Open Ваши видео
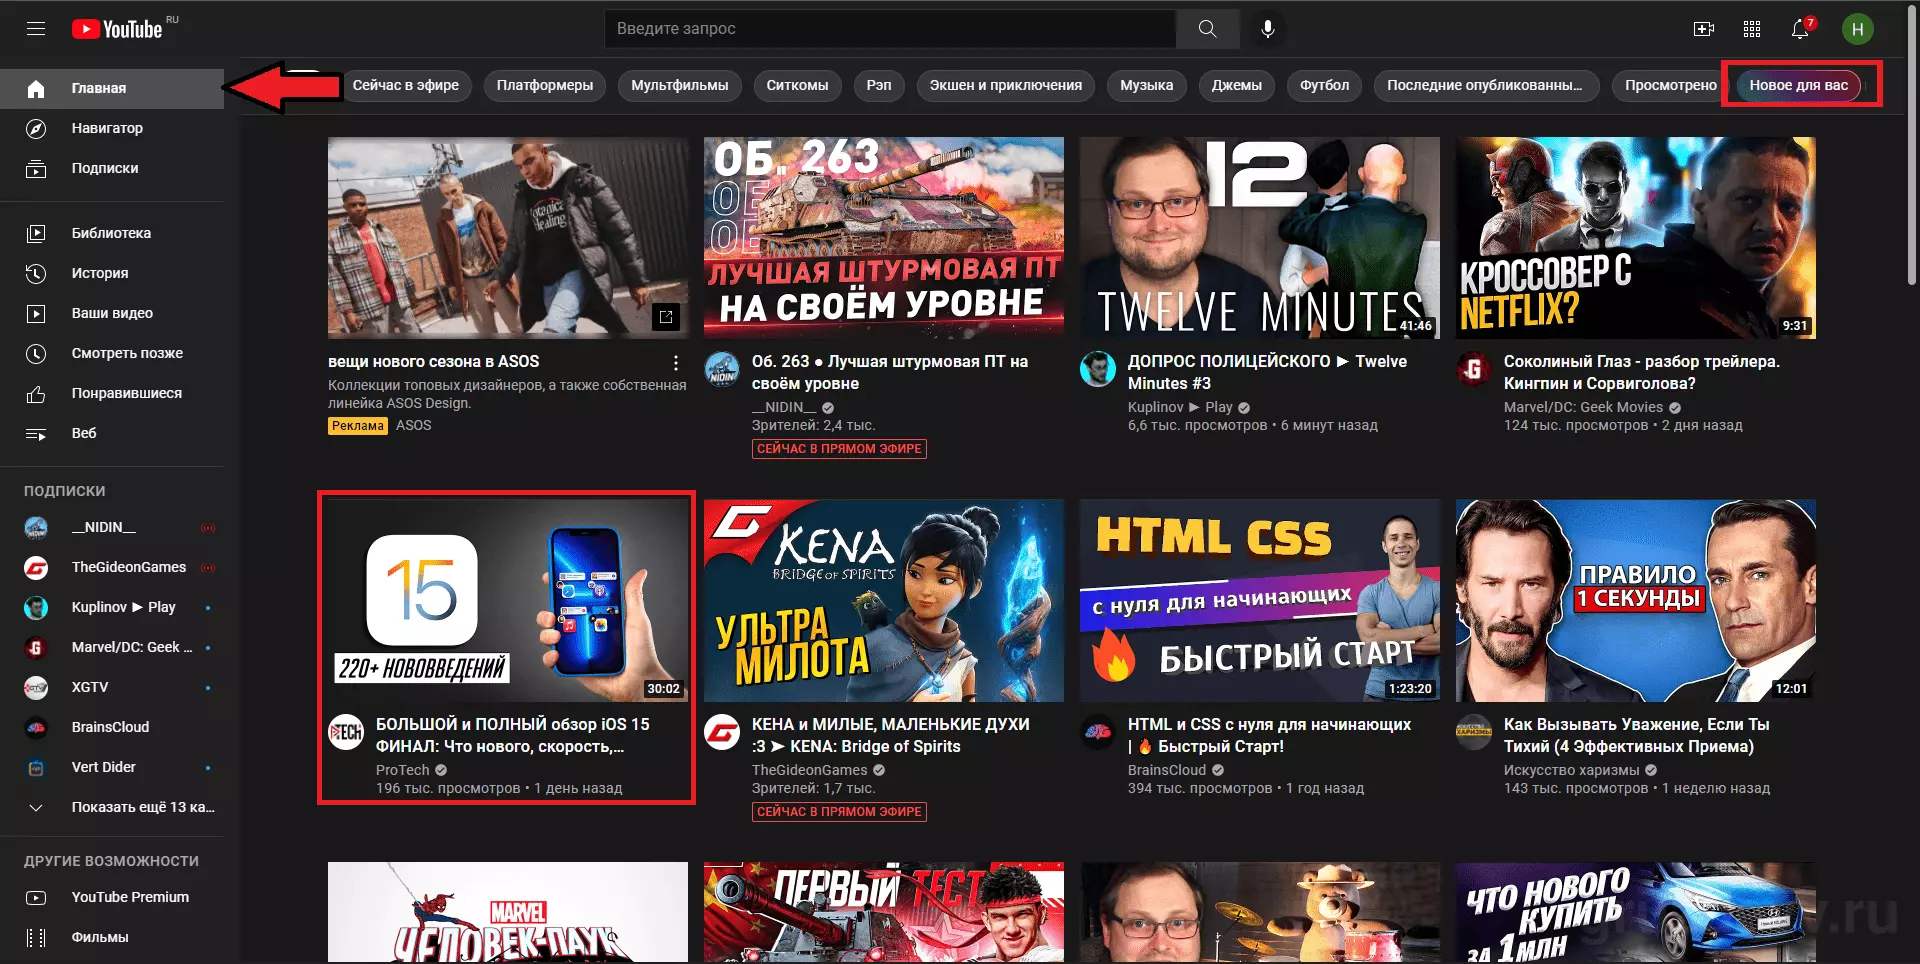This screenshot has height=964, width=1920. tap(112, 313)
